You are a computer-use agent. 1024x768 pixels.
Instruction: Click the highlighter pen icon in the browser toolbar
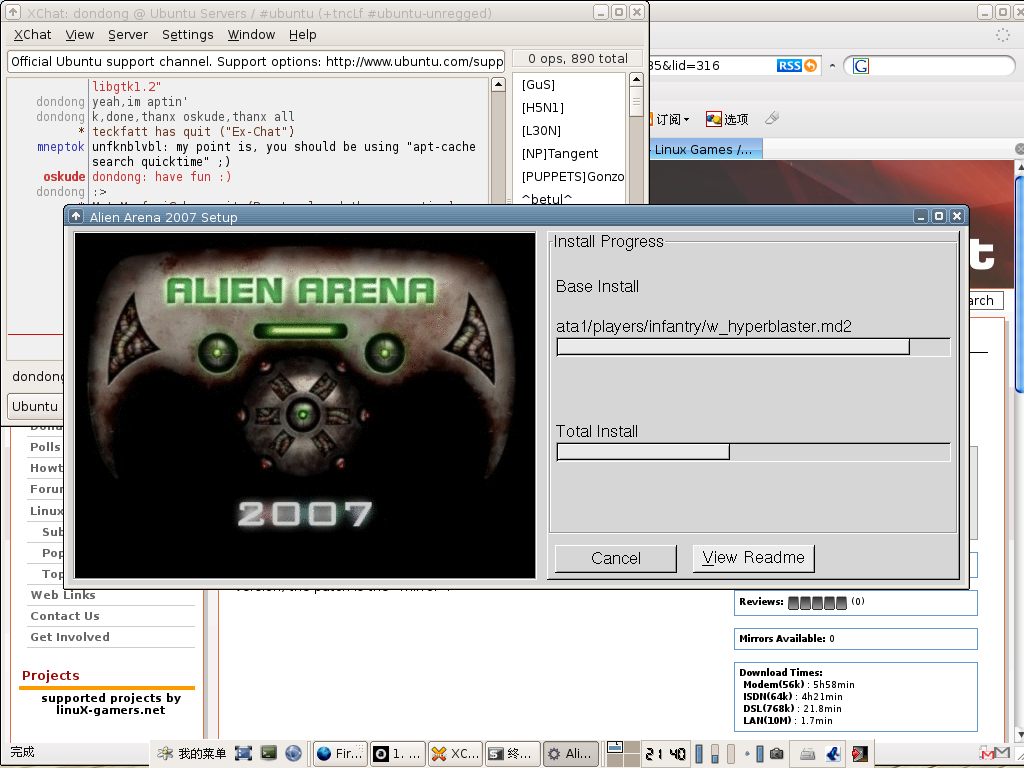pos(772,118)
